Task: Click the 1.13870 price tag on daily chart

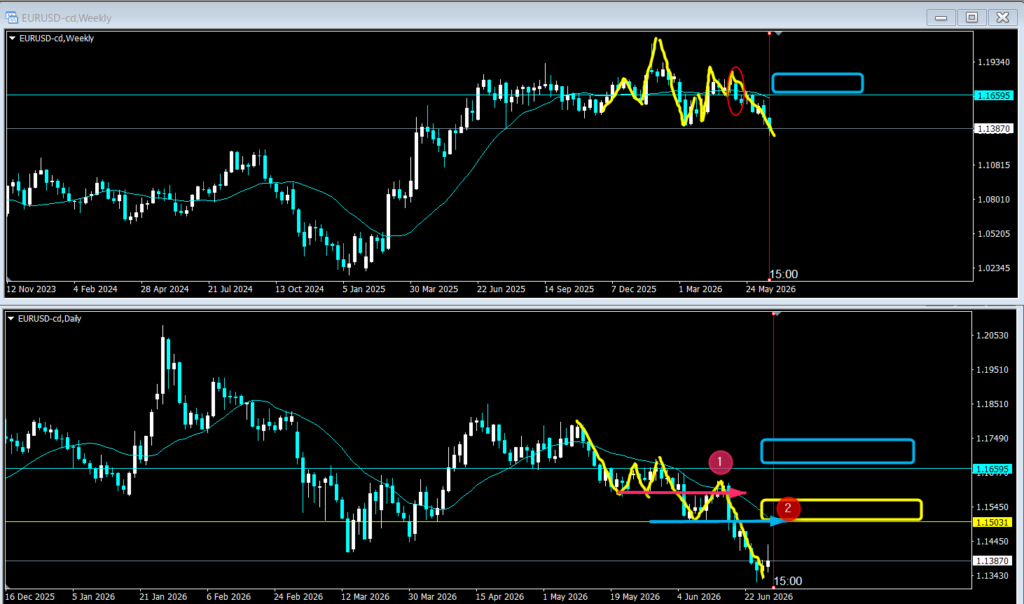Action: [992, 561]
